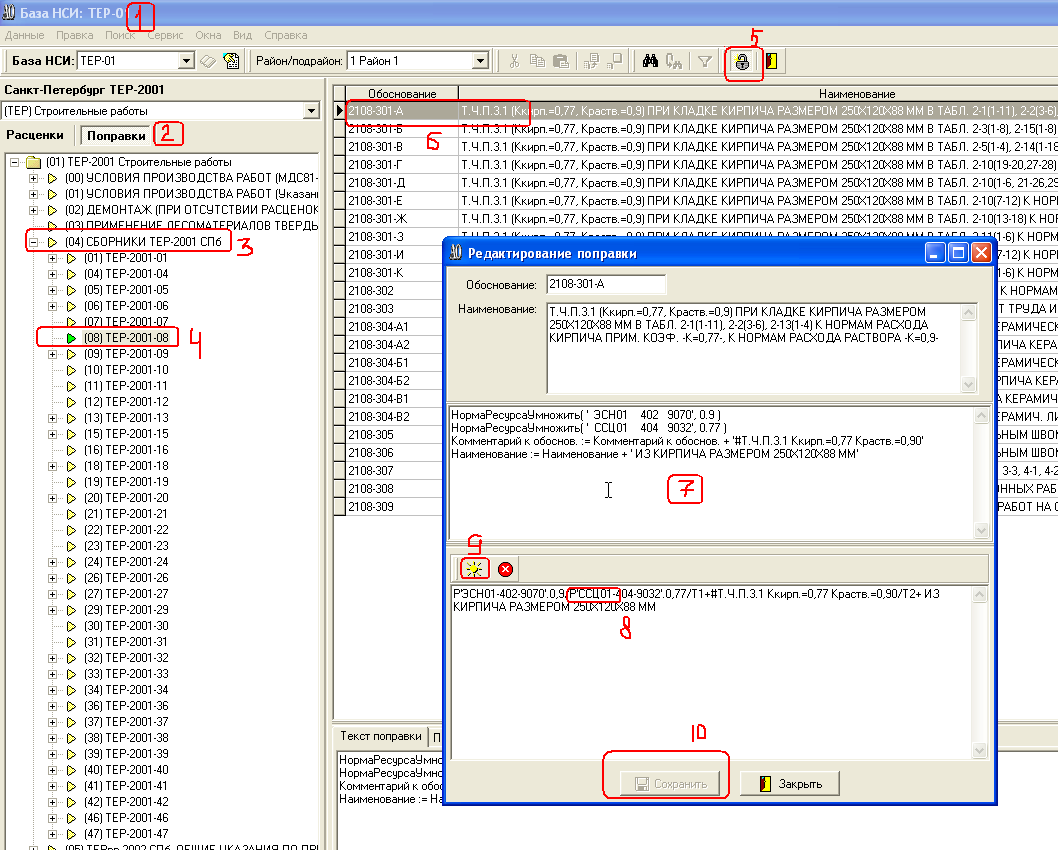Click the insert-row icon after paste

(x=592, y=61)
